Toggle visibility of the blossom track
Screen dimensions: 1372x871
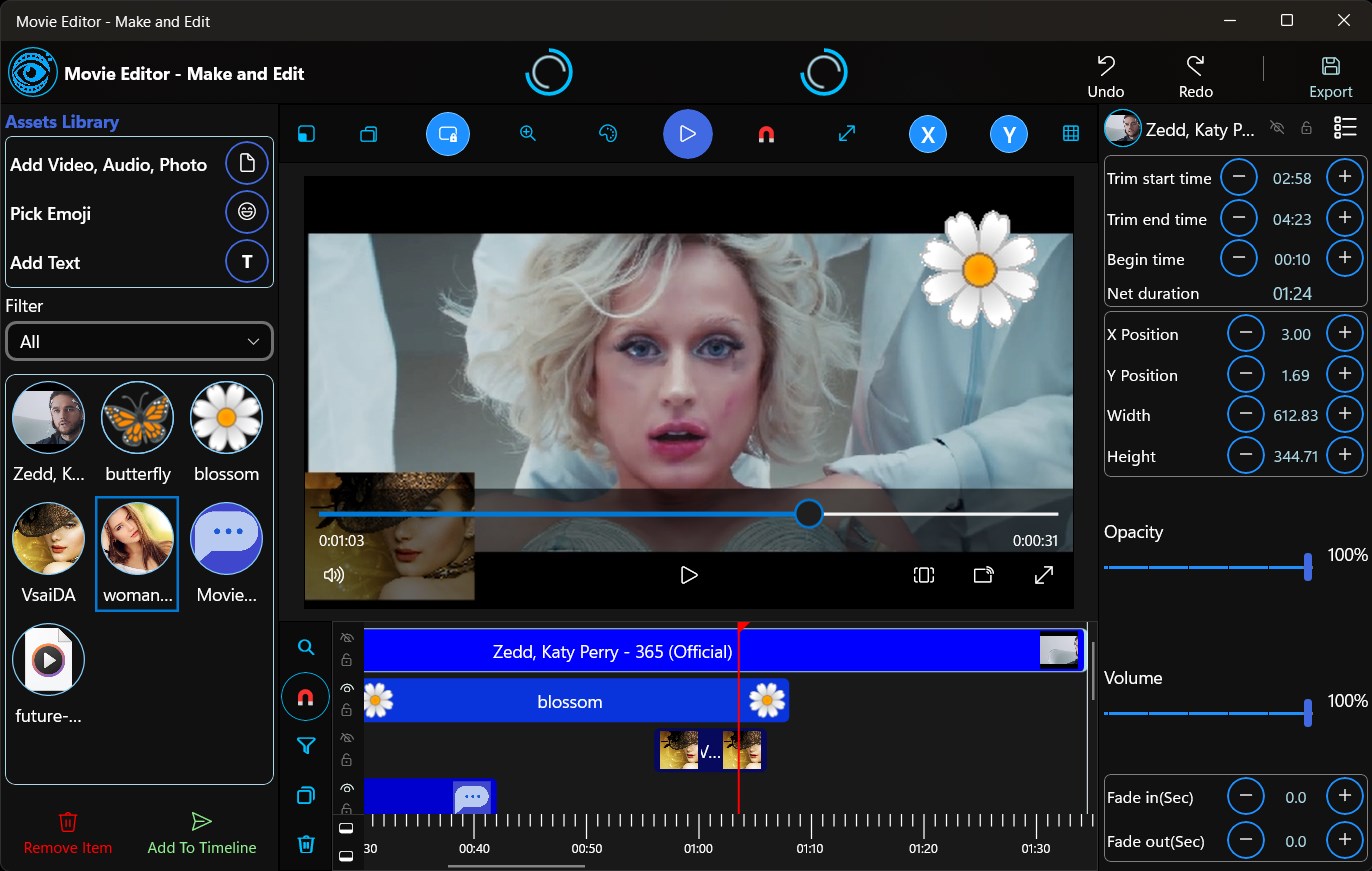pos(346,687)
